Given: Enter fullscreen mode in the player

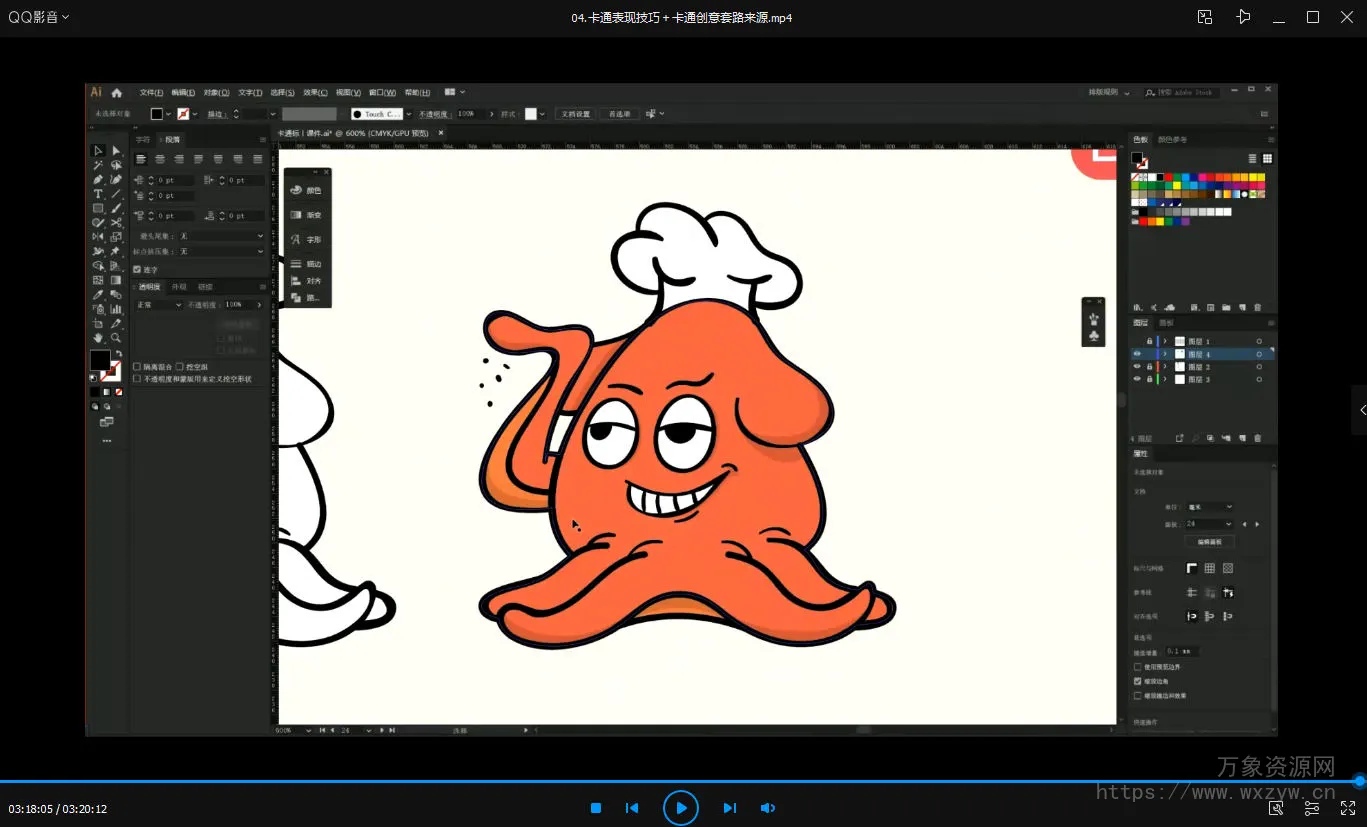Looking at the screenshot, I should coord(1347,808).
